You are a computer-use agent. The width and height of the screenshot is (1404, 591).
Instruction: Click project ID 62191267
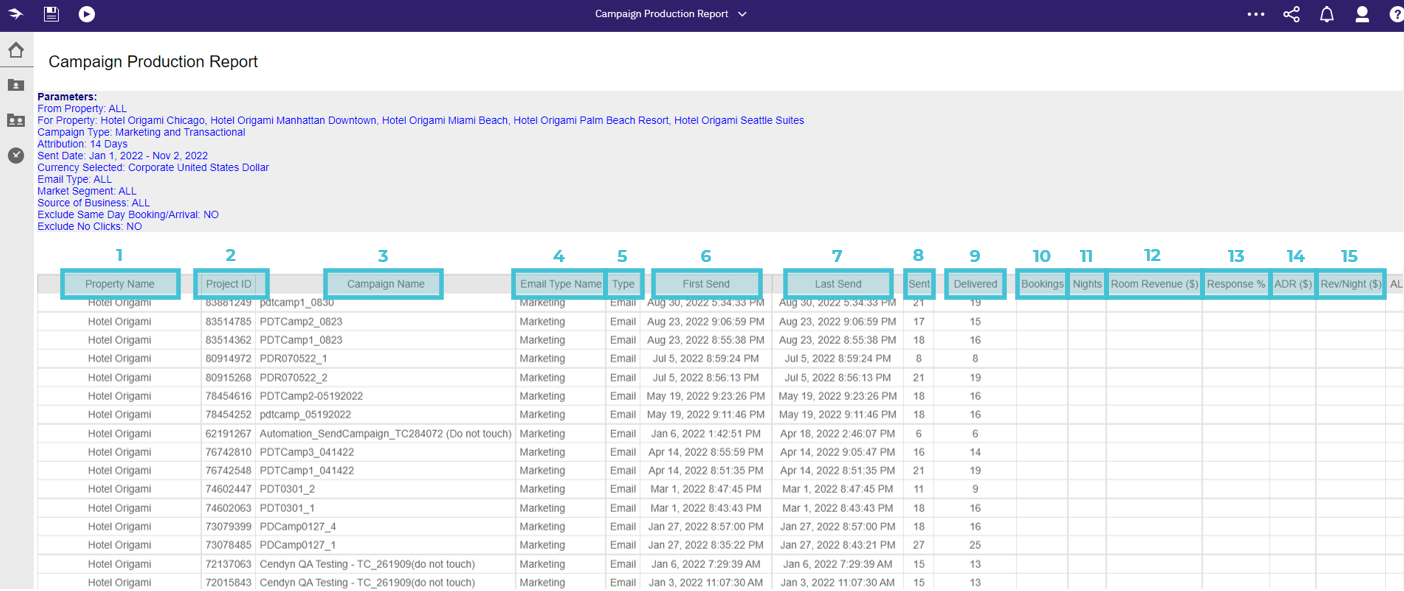[229, 434]
